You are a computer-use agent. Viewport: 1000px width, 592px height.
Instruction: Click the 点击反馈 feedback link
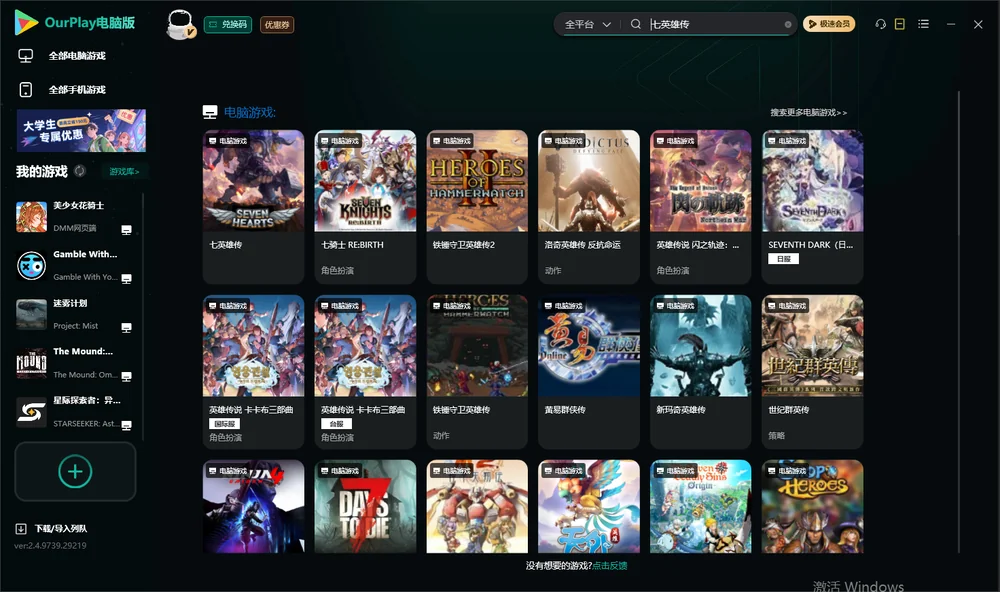tap(610, 565)
